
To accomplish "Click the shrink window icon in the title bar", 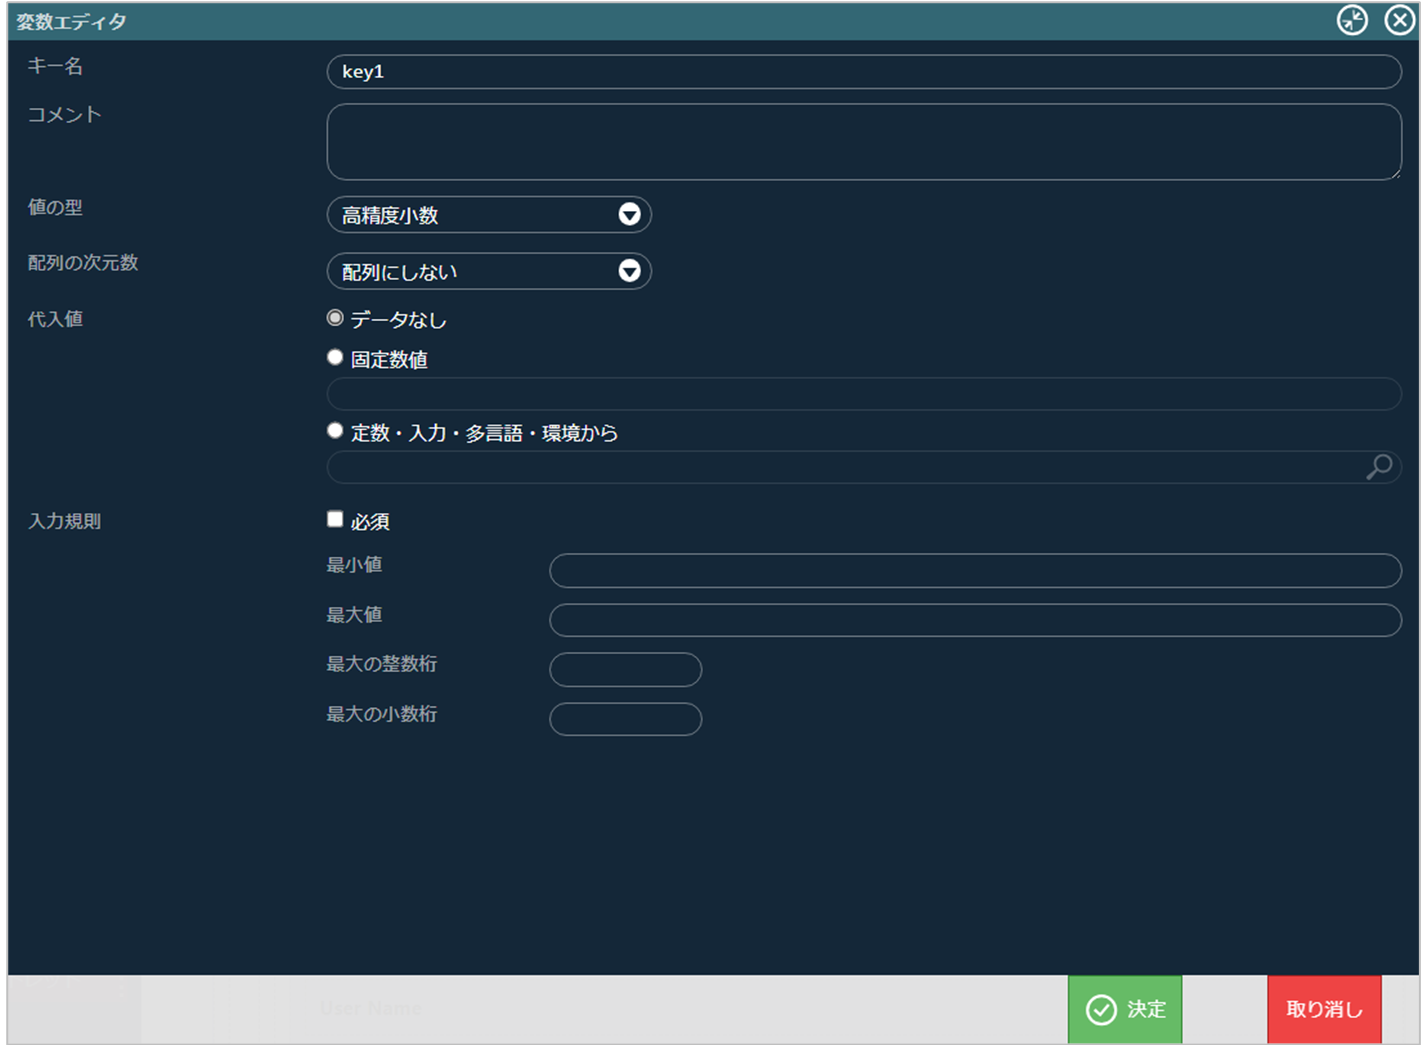I will pyautogui.click(x=1352, y=21).
